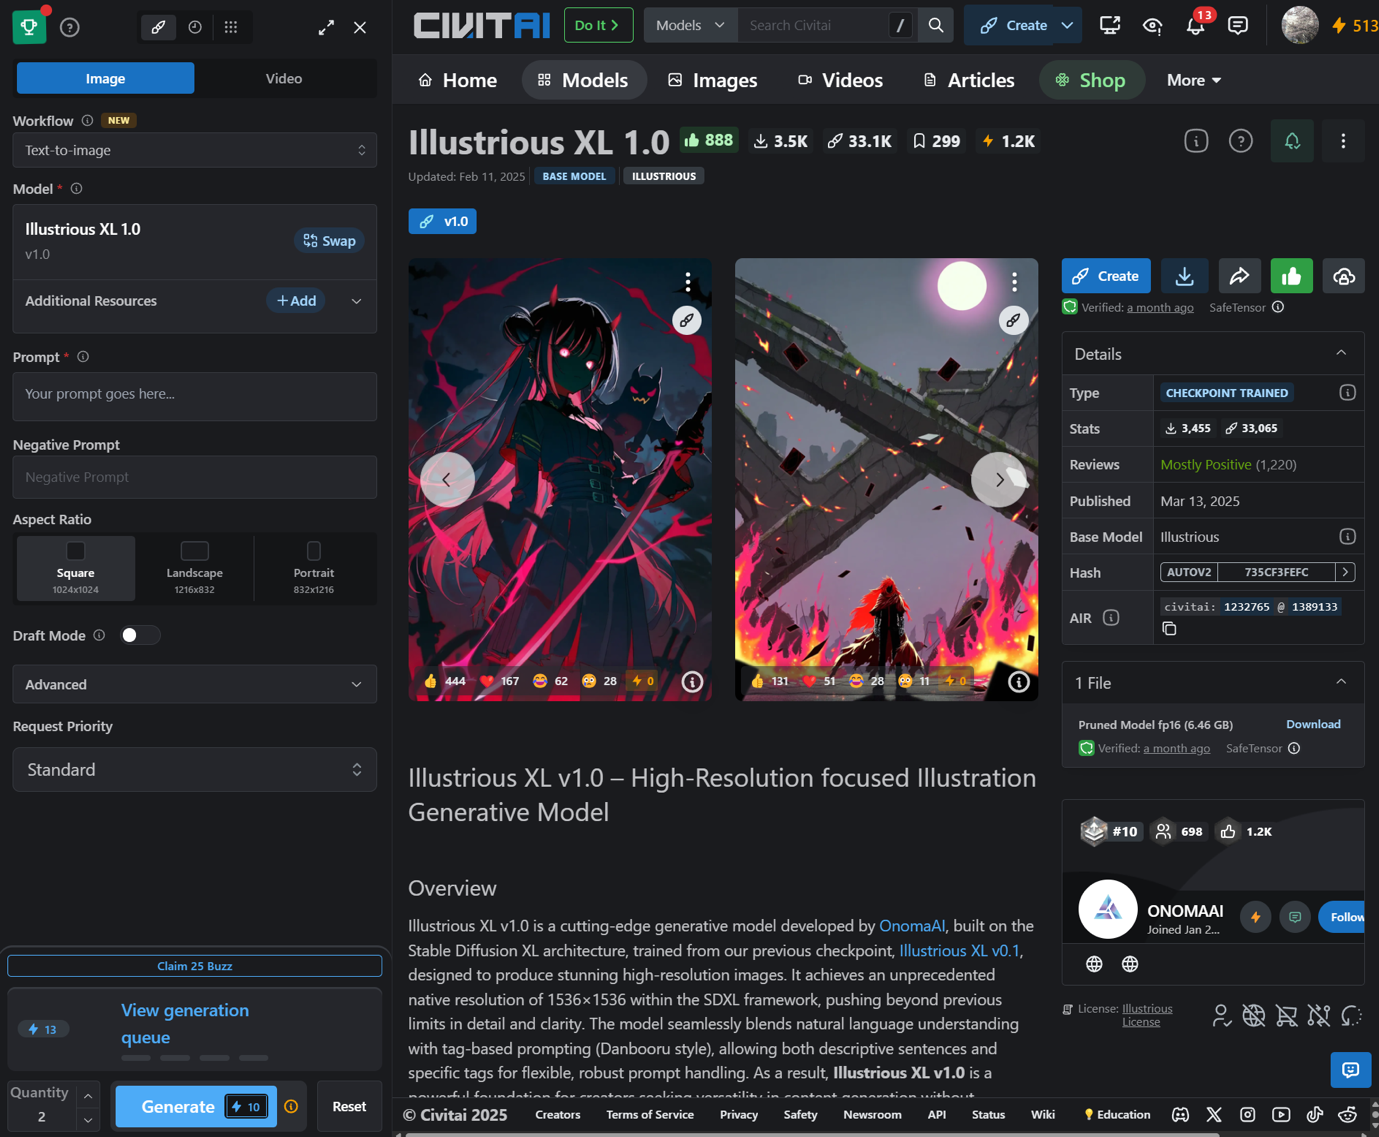Toggle model update notification bell
1379x1137 pixels.
(1292, 141)
